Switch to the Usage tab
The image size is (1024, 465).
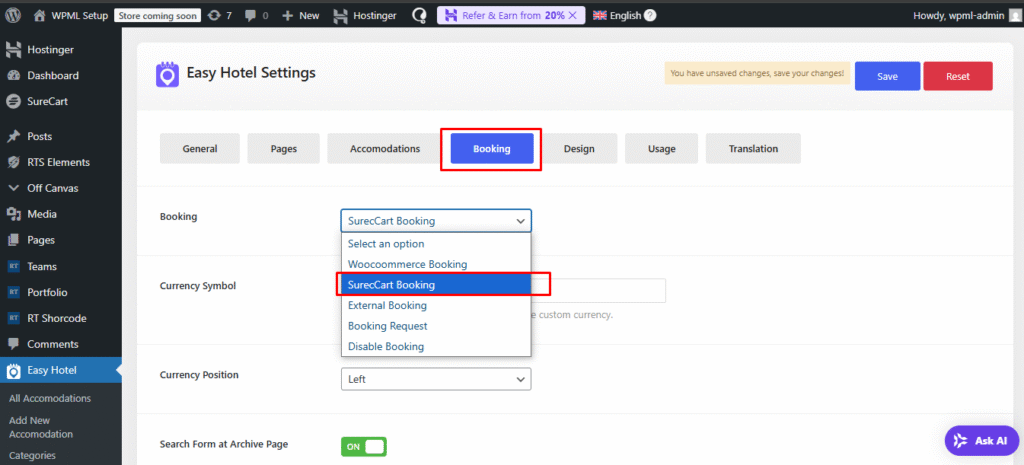point(662,148)
